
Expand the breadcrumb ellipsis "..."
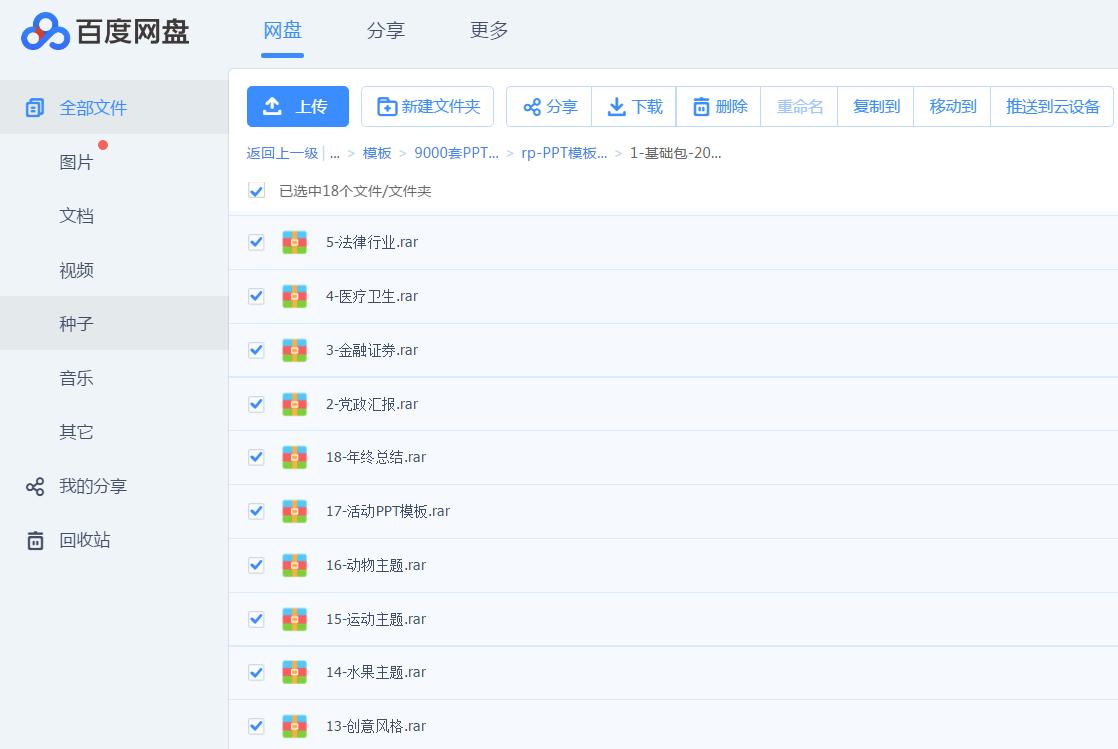click(x=335, y=153)
